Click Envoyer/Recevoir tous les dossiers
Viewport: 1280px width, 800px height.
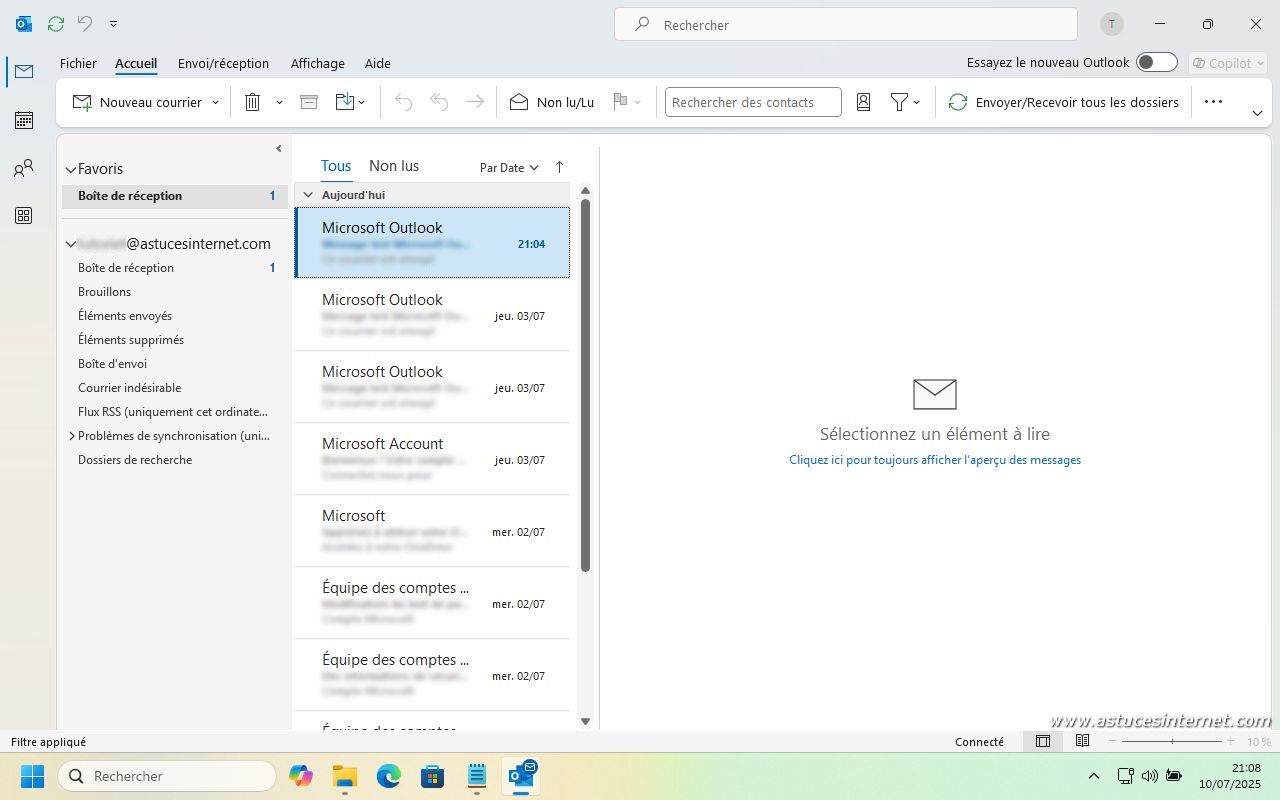tap(1064, 102)
